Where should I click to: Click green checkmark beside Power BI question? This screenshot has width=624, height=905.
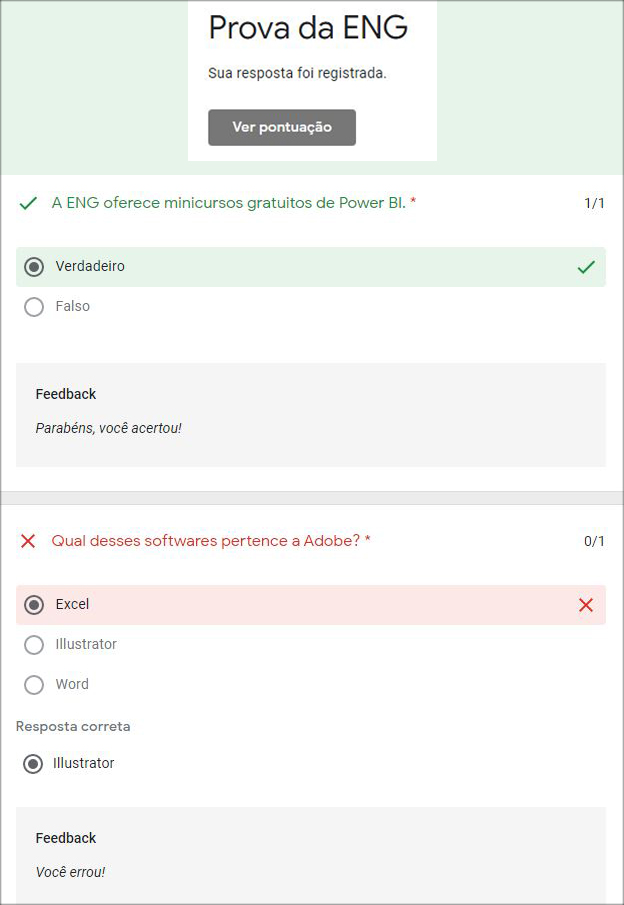click(28, 204)
